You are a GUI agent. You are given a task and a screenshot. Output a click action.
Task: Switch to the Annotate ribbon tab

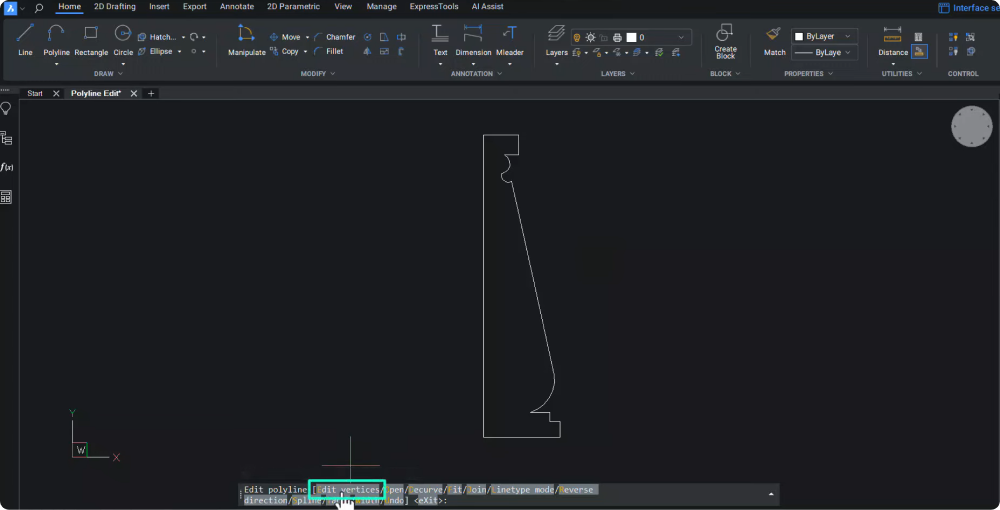[x=237, y=6]
